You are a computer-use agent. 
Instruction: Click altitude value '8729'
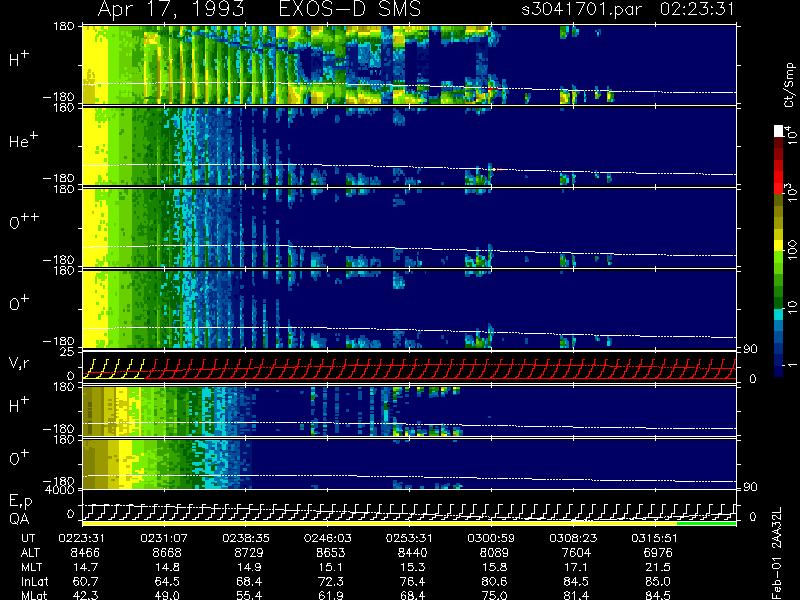pyautogui.click(x=249, y=553)
